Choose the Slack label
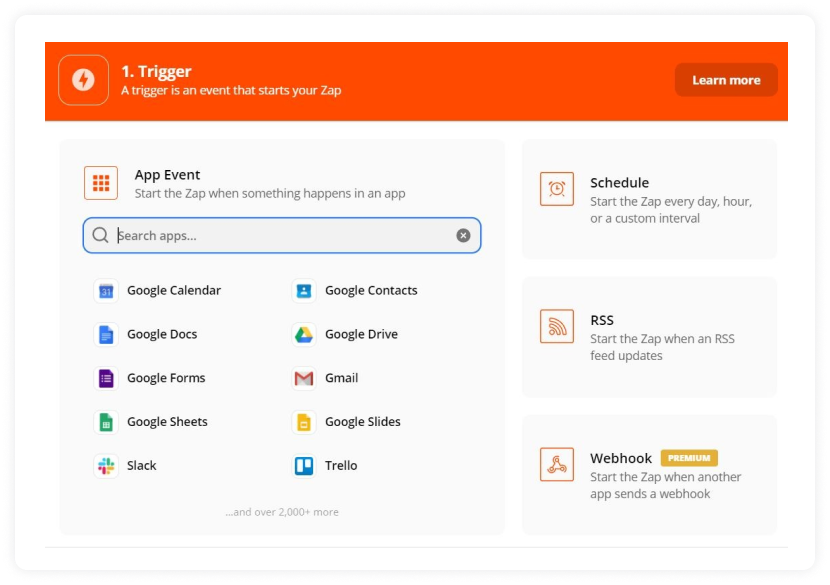830x585 pixels. [x=141, y=465]
